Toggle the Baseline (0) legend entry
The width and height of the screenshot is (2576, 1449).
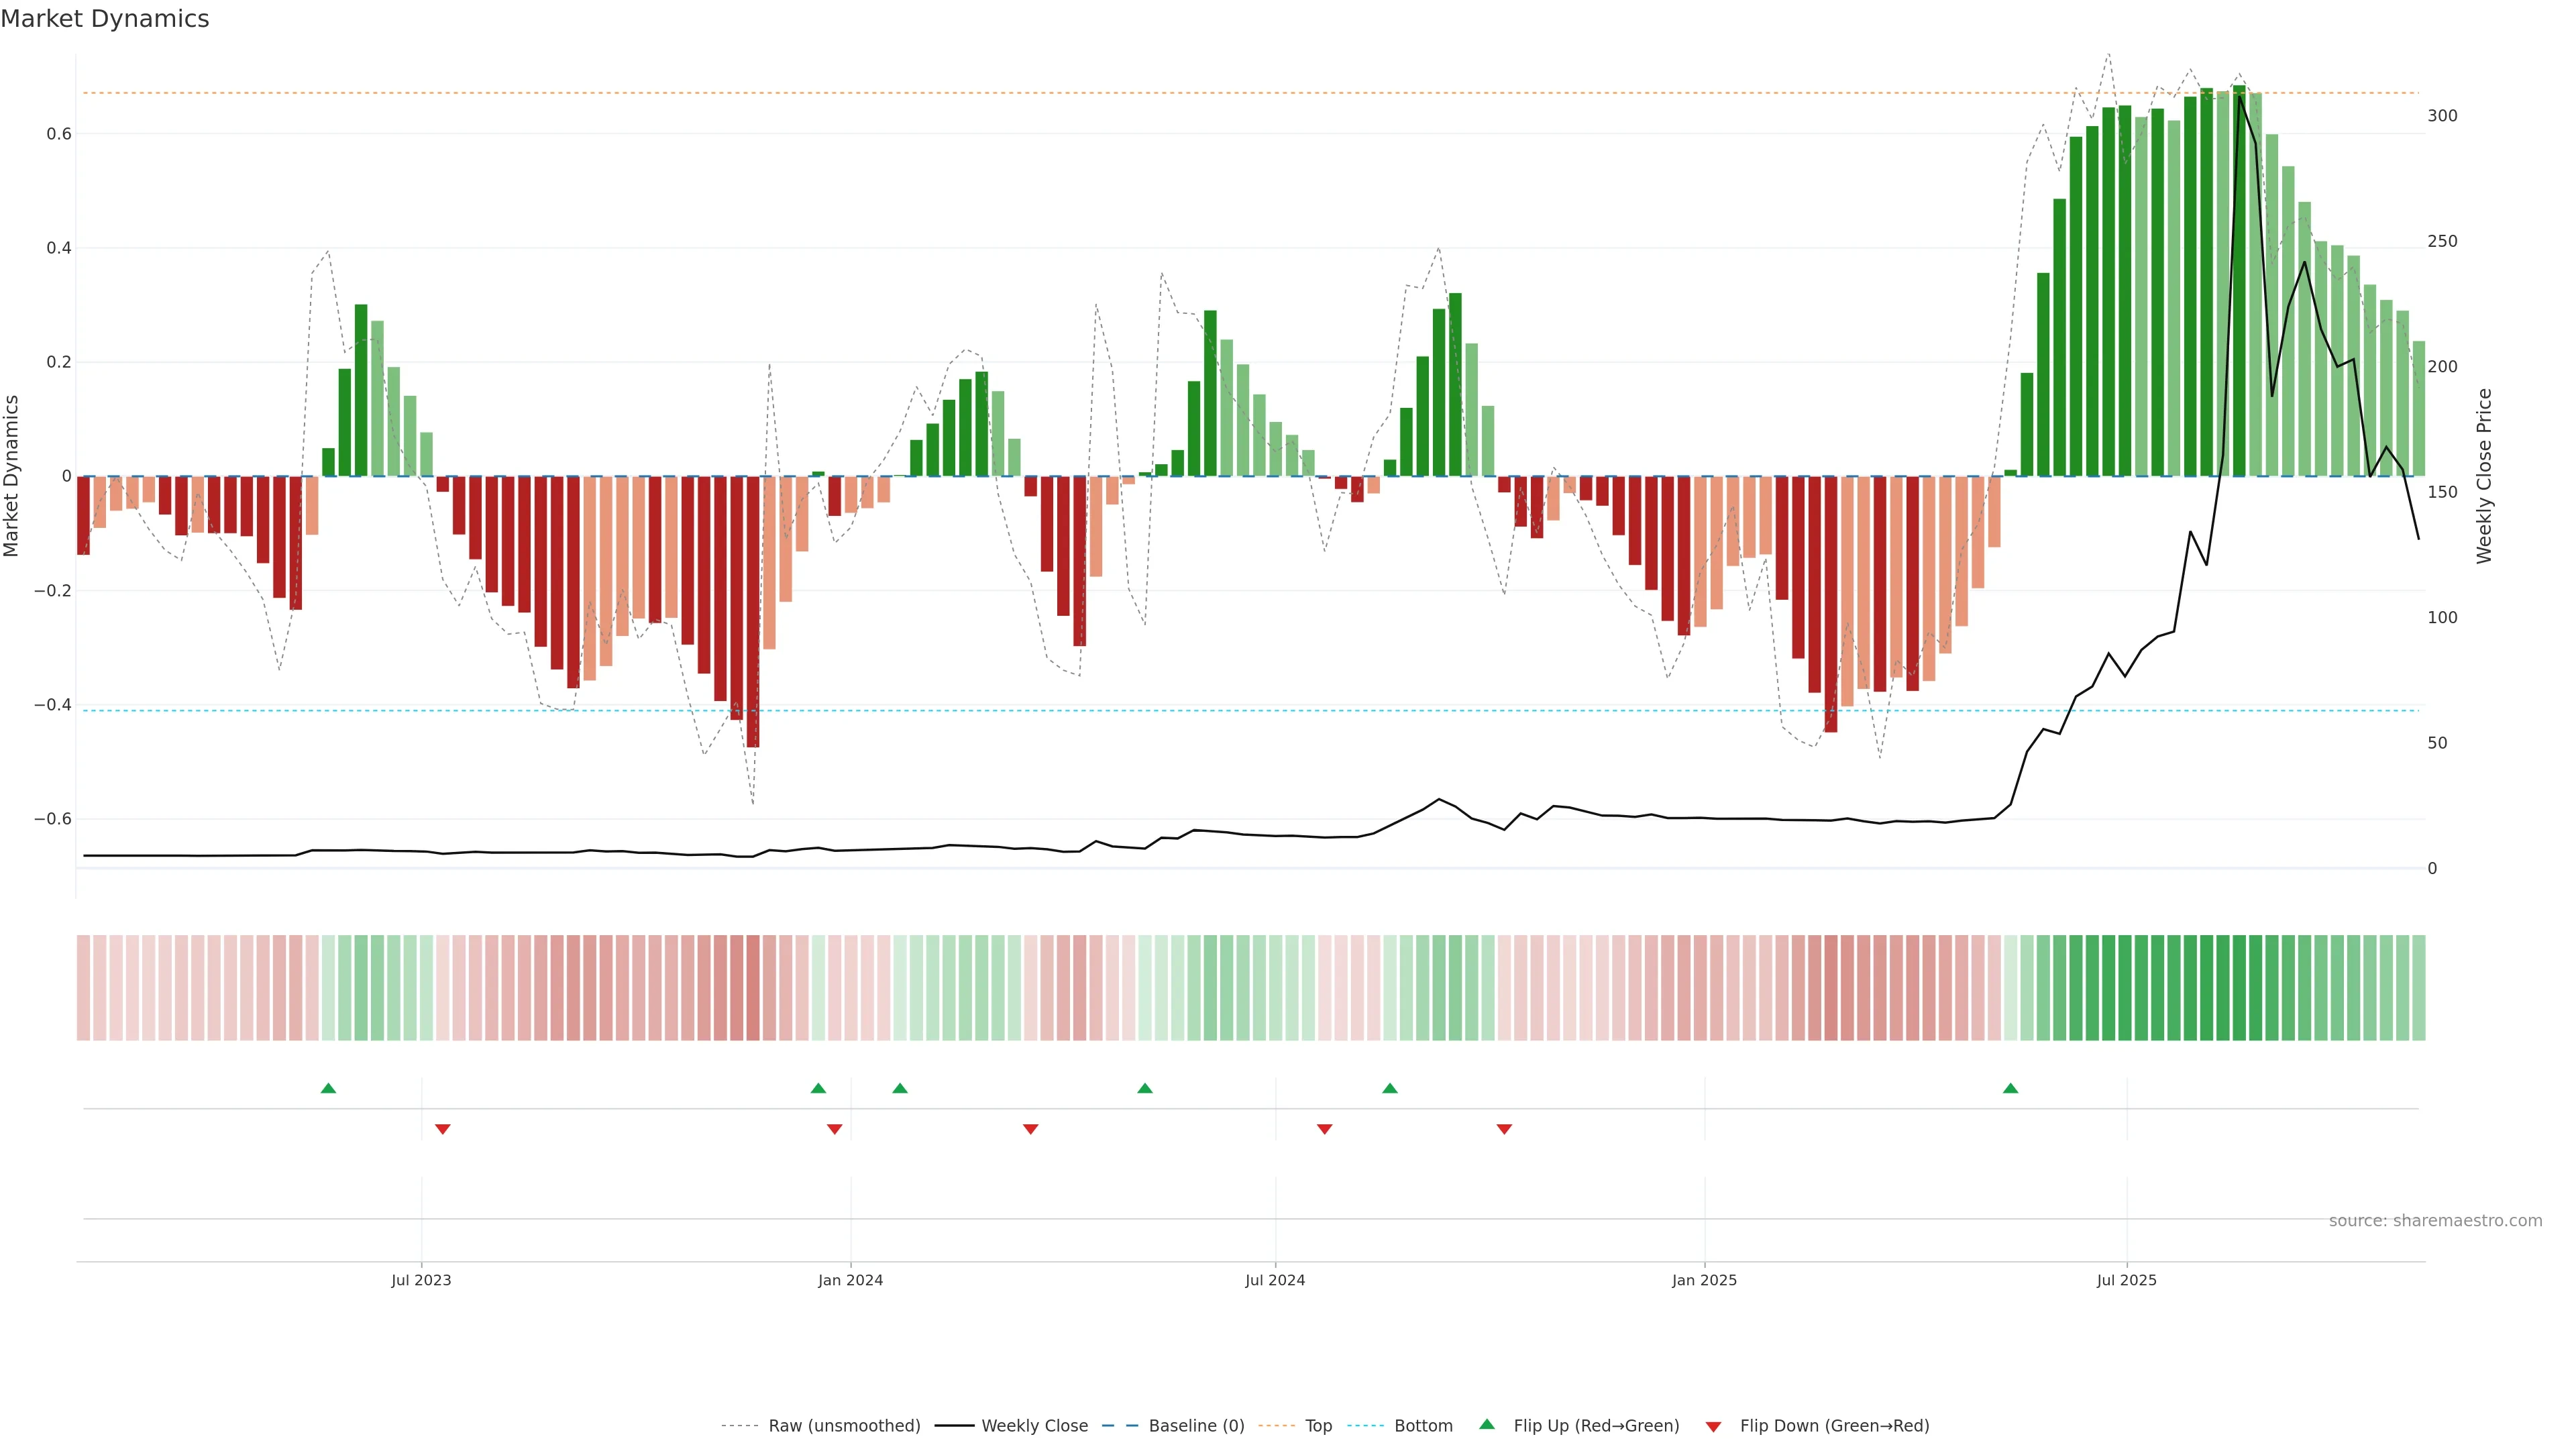pos(1196,1426)
